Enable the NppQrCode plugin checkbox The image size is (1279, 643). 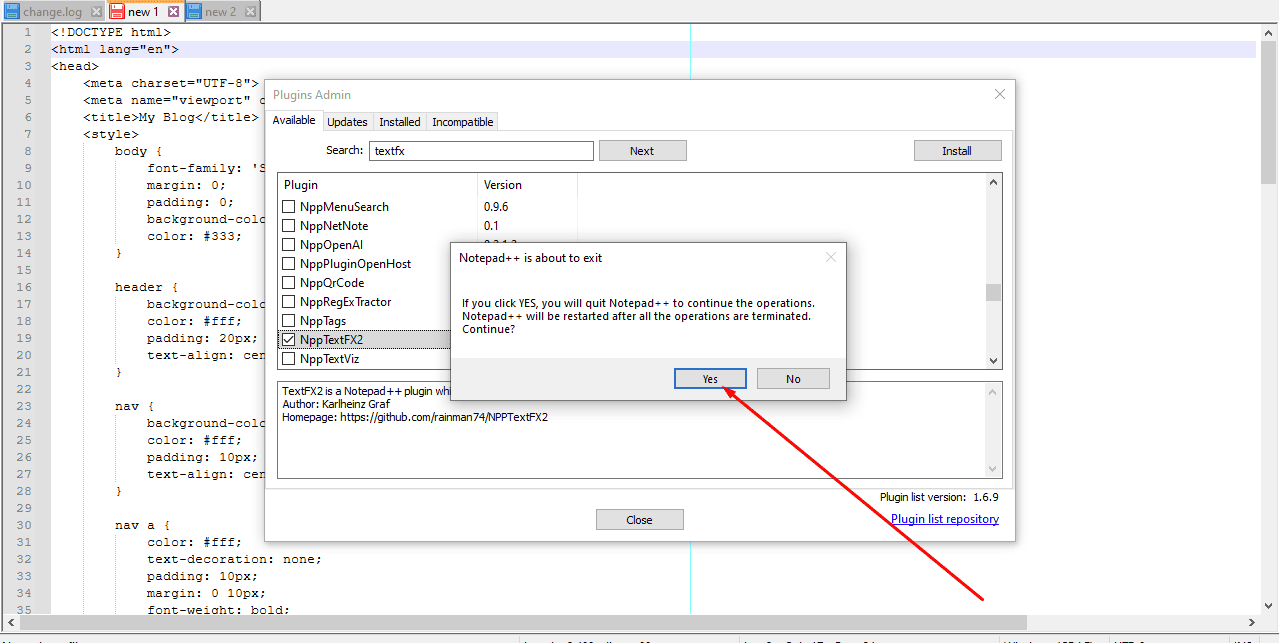click(x=289, y=282)
